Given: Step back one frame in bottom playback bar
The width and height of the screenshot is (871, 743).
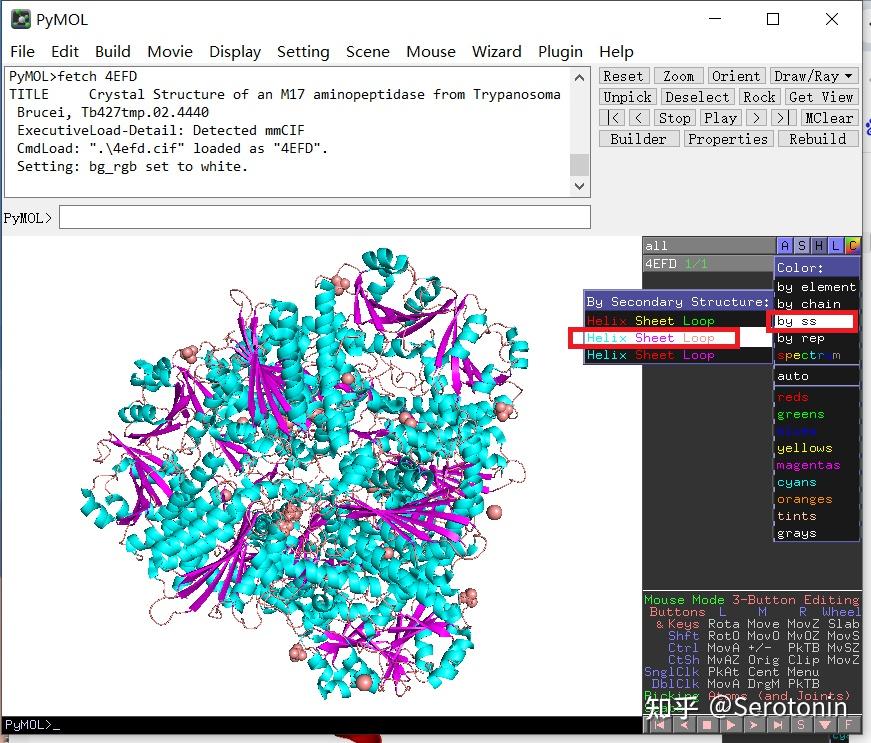Looking at the screenshot, I should point(684,725).
